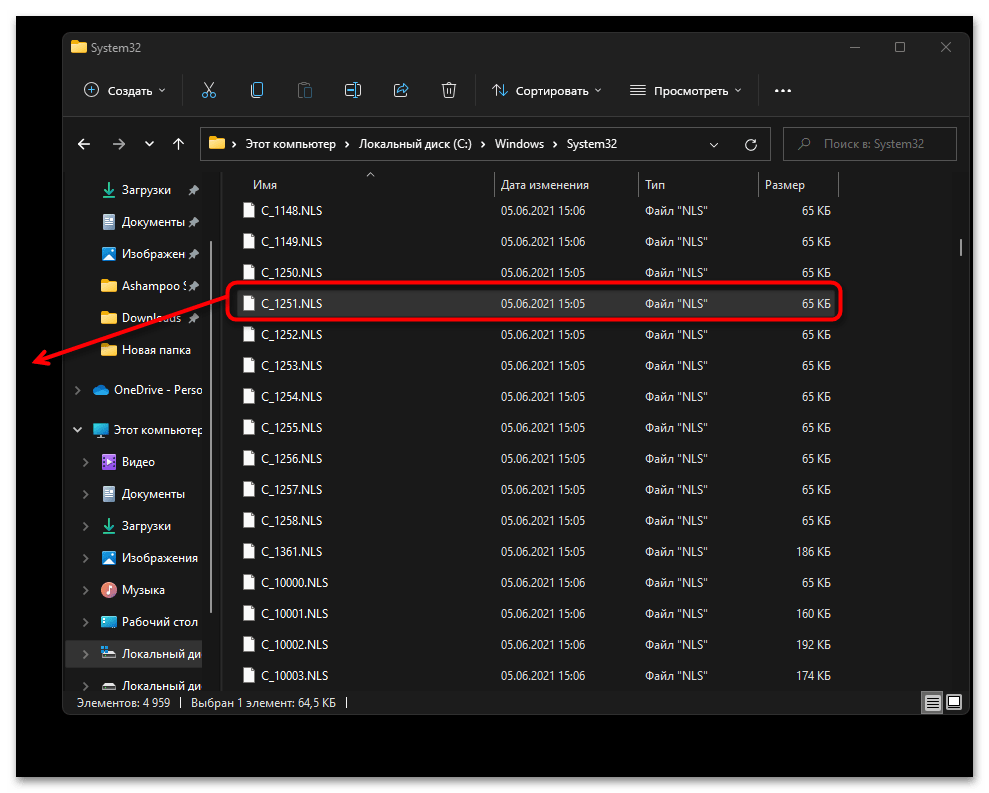Expand Видео in the sidebar
Screen dimensions: 989x793
click(x=85, y=461)
